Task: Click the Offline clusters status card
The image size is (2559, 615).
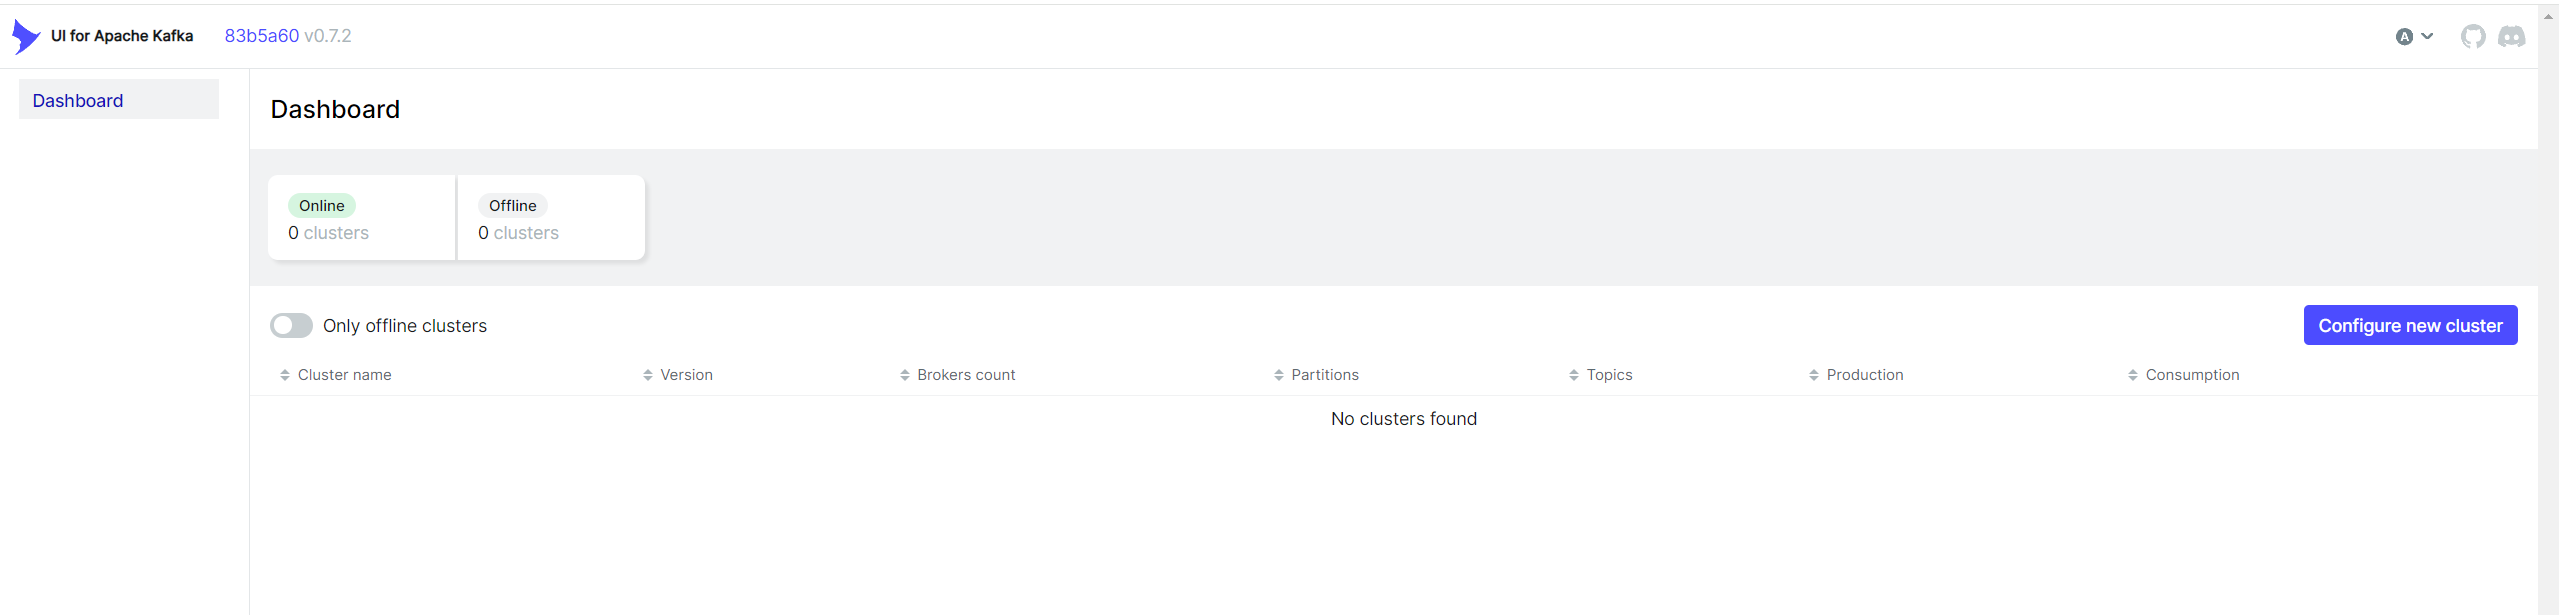Action: (x=551, y=218)
